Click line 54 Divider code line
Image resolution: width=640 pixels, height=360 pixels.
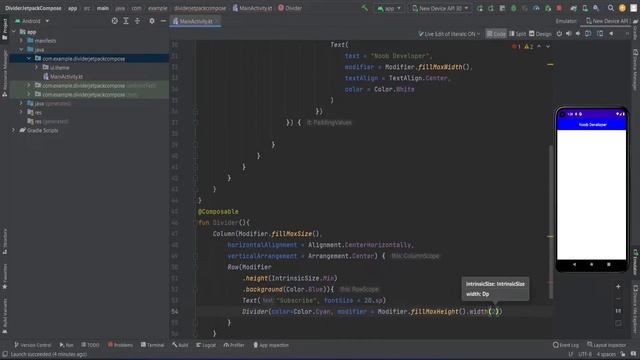pyautogui.click(x=372, y=311)
